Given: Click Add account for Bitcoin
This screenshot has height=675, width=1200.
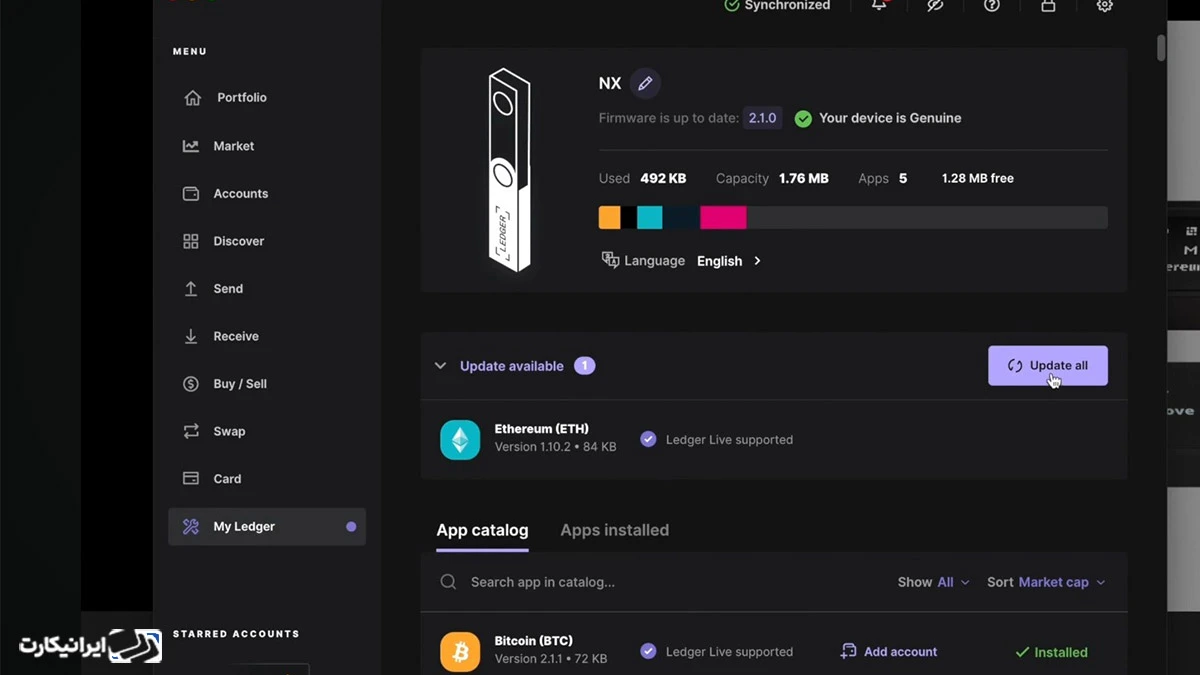Looking at the screenshot, I should point(889,651).
